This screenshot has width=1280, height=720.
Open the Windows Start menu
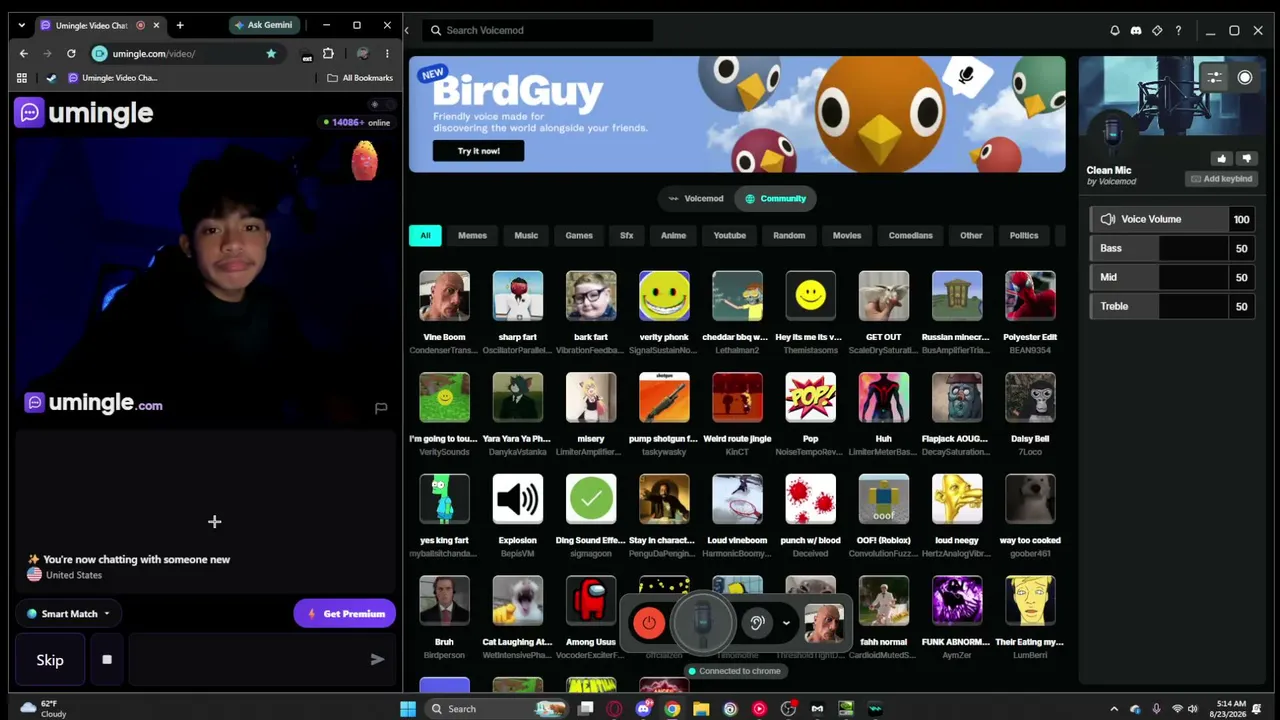click(408, 709)
